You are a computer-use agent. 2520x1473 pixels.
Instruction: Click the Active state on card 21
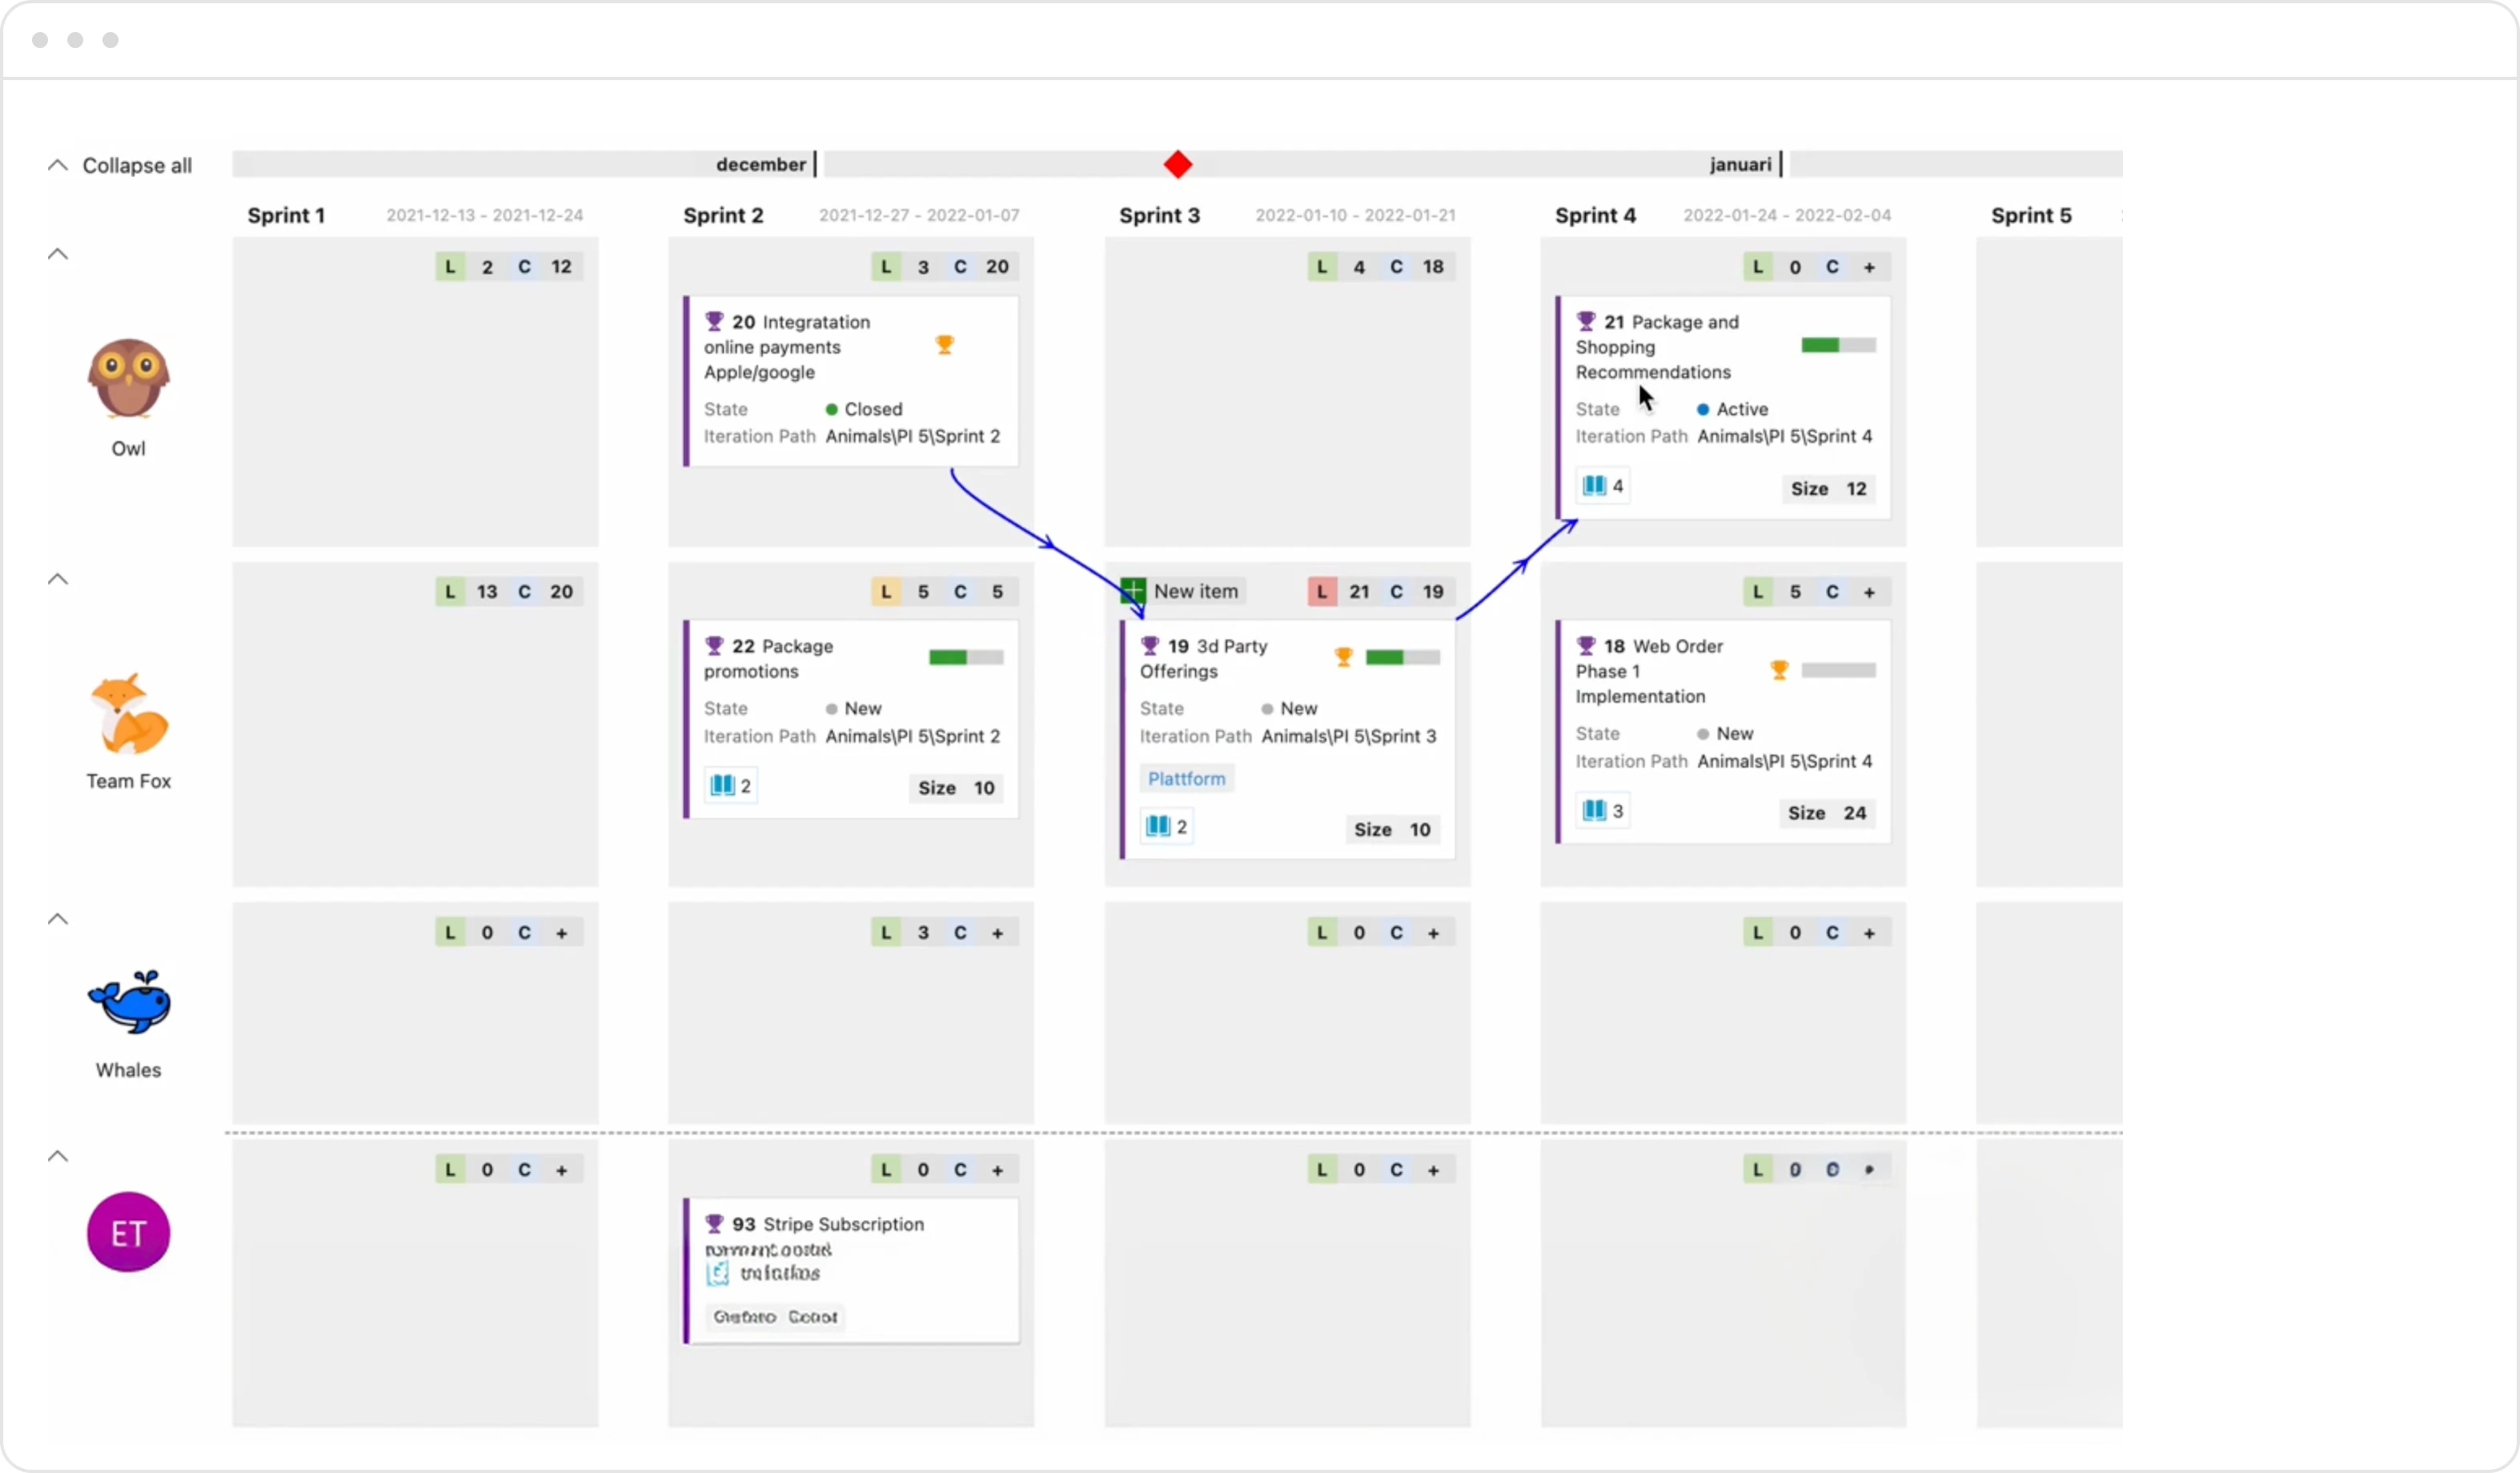1733,409
